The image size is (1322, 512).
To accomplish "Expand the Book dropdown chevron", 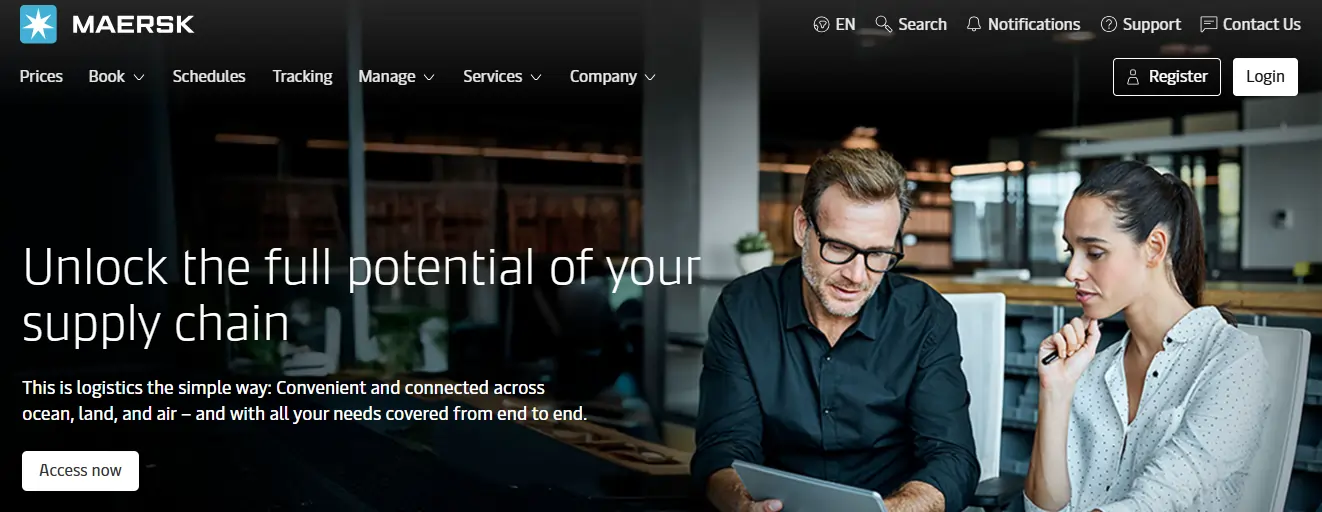I will click(139, 77).
